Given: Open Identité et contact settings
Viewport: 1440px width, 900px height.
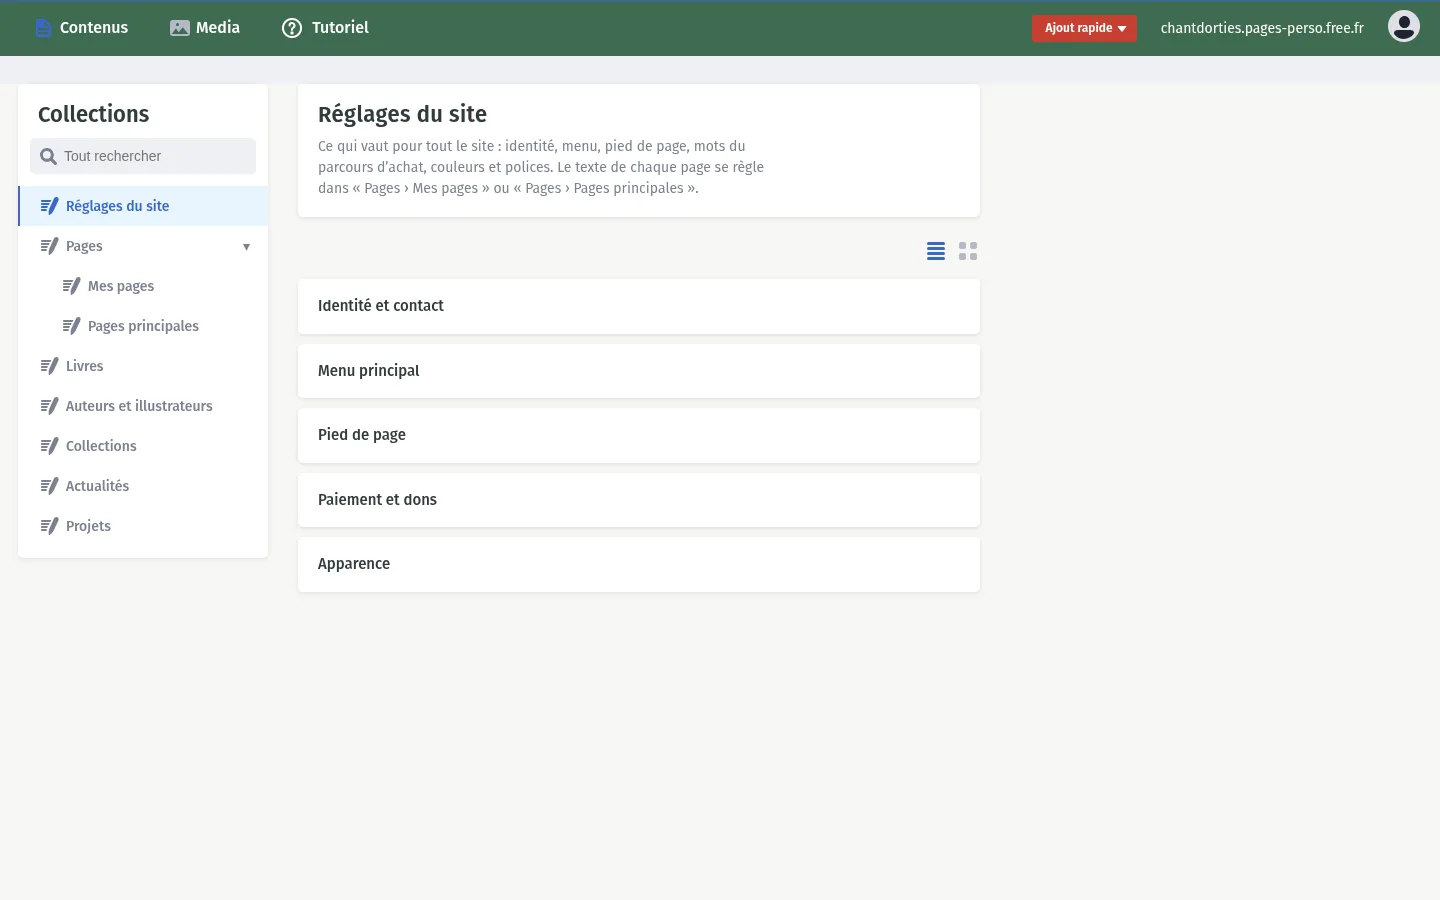Looking at the screenshot, I should coord(639,306).
